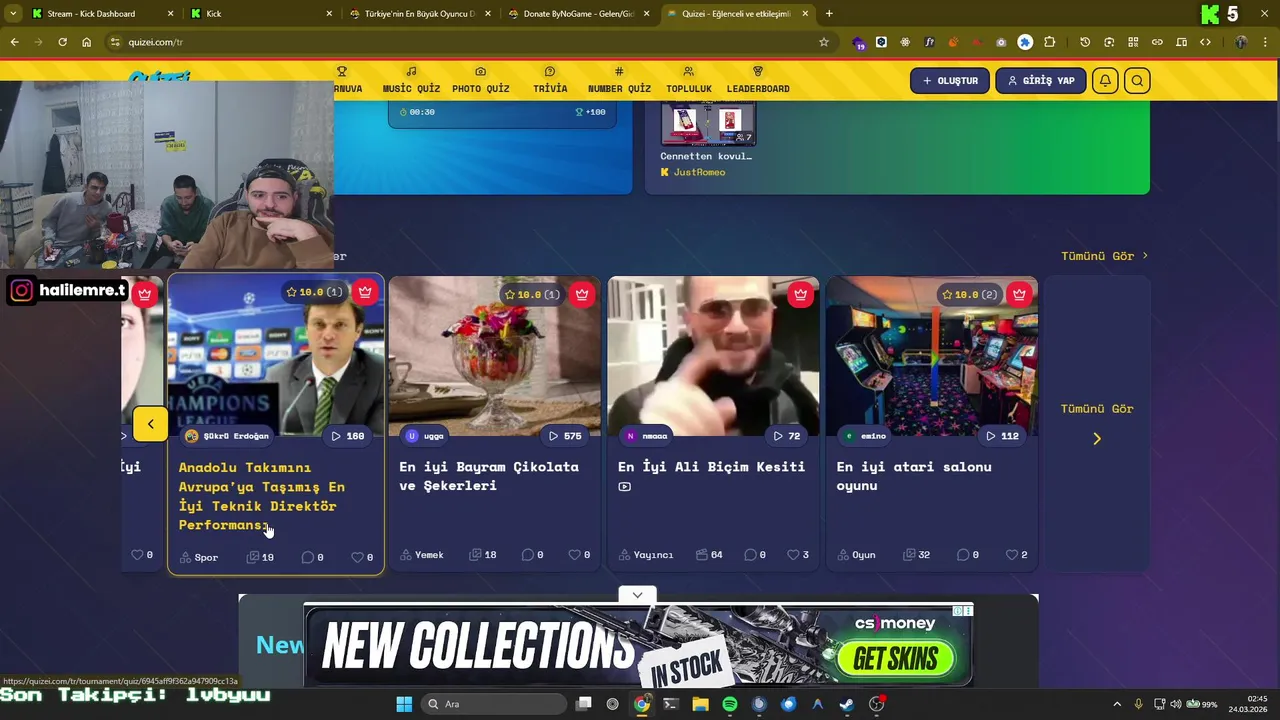Open comments on the Anadolu Takımını card
The width and height of the screenshot is (1280, 720).
[313, 557]
